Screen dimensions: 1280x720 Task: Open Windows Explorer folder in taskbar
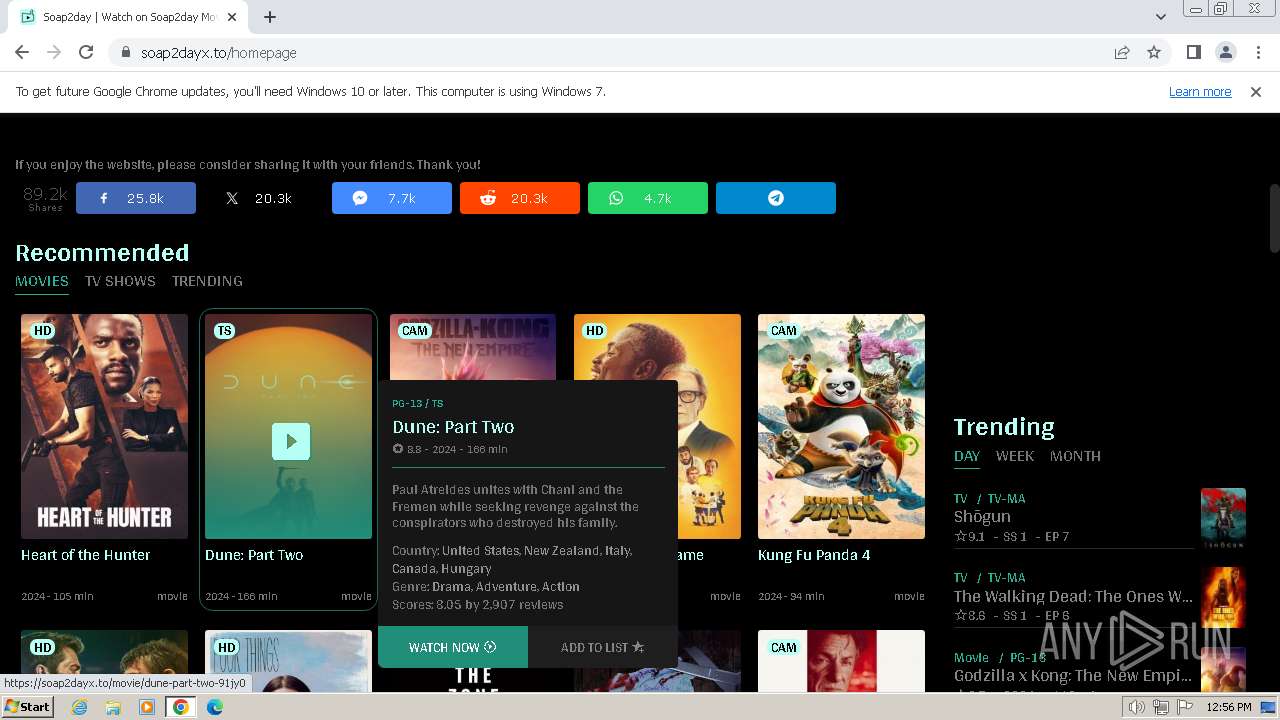(x=113, y=707)
